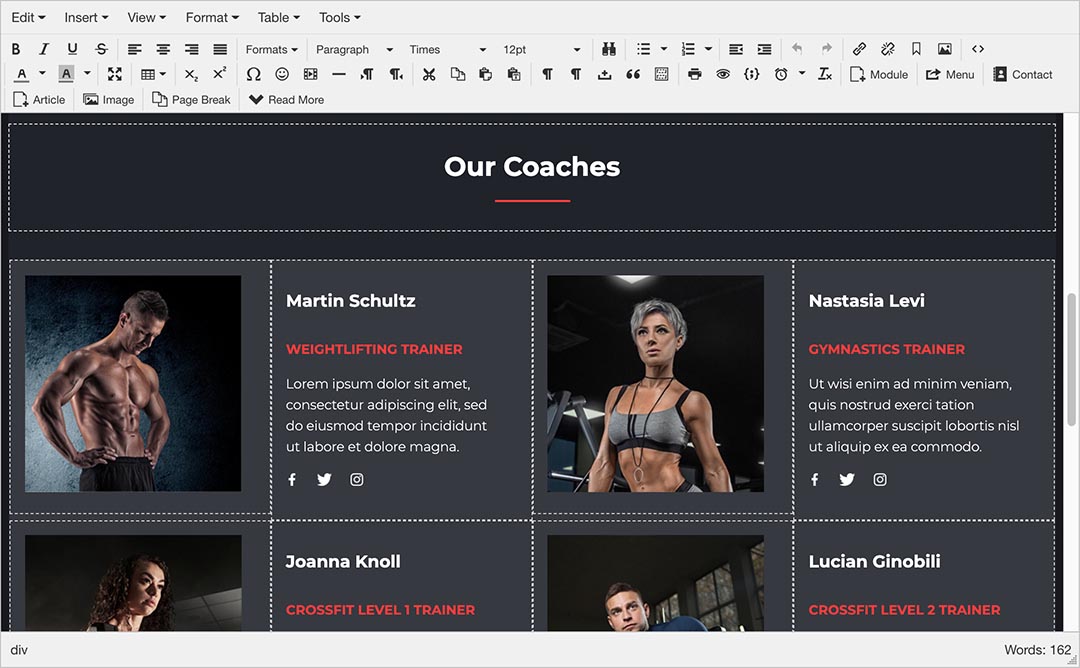Open the Paragraph block format dropdown

pyautogui.click(x=354, y=49)
